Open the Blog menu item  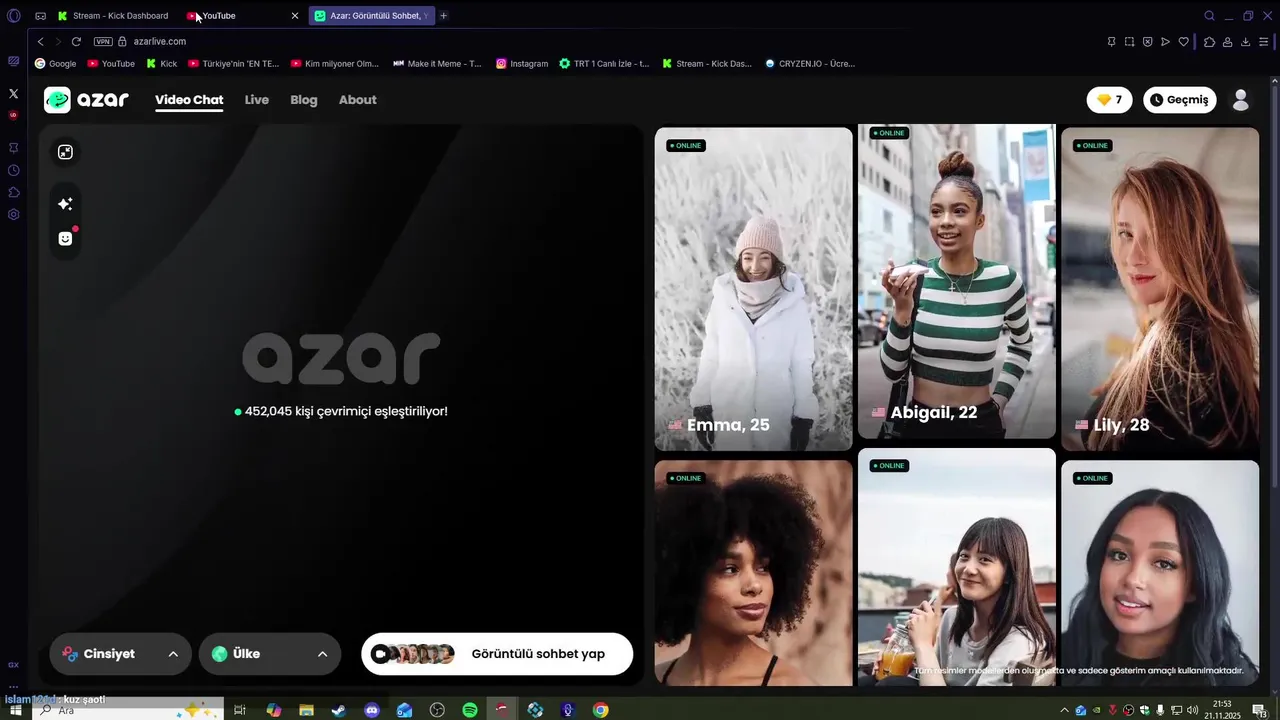(x=304, y=100)
